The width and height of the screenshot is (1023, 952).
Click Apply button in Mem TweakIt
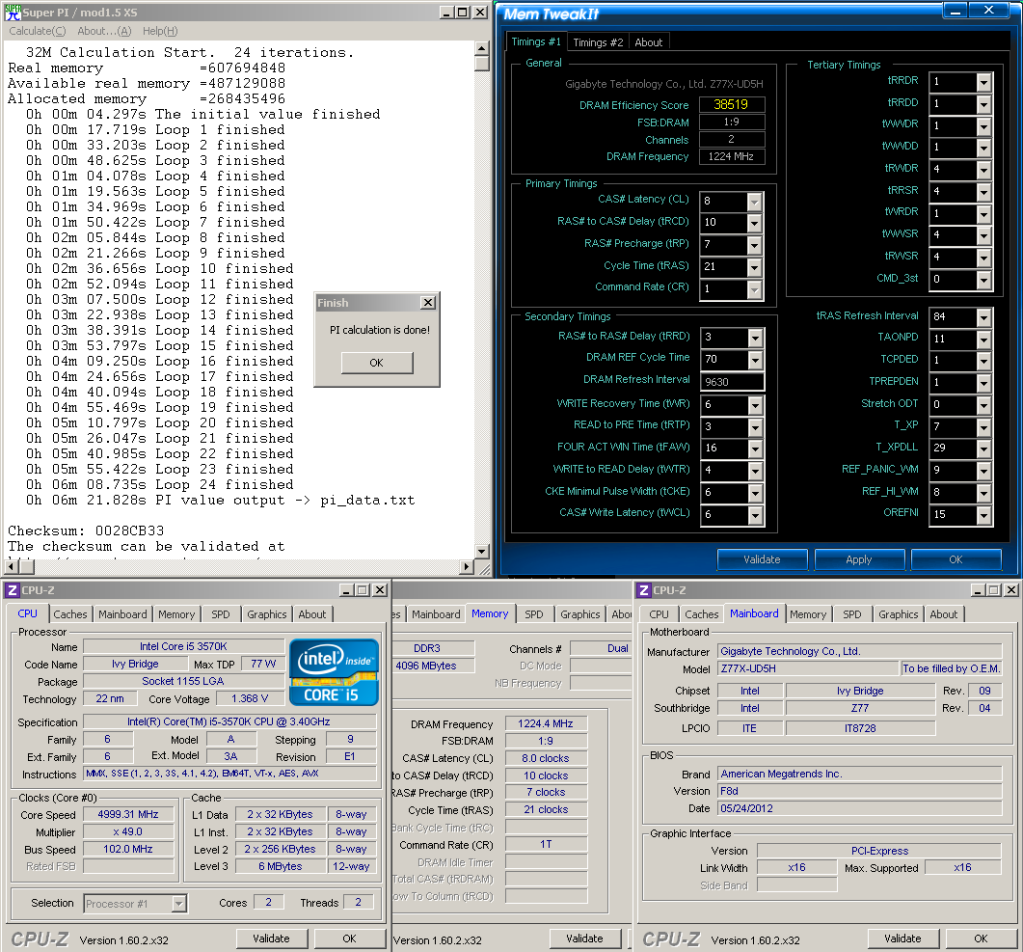click(x=858, y=559)
